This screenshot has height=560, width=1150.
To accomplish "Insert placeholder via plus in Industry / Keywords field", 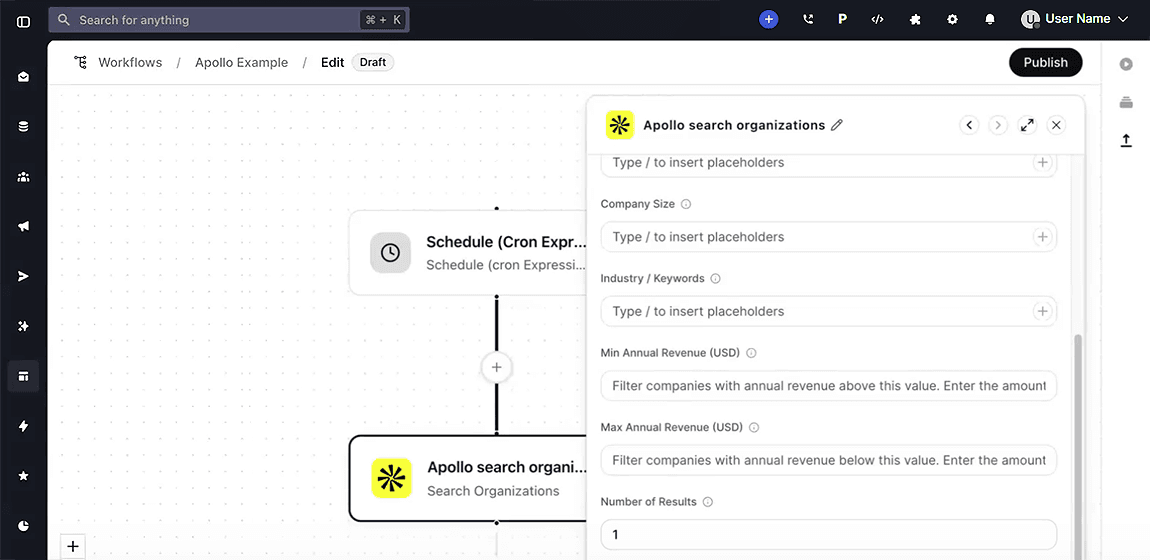I will tap(1041, 312).
